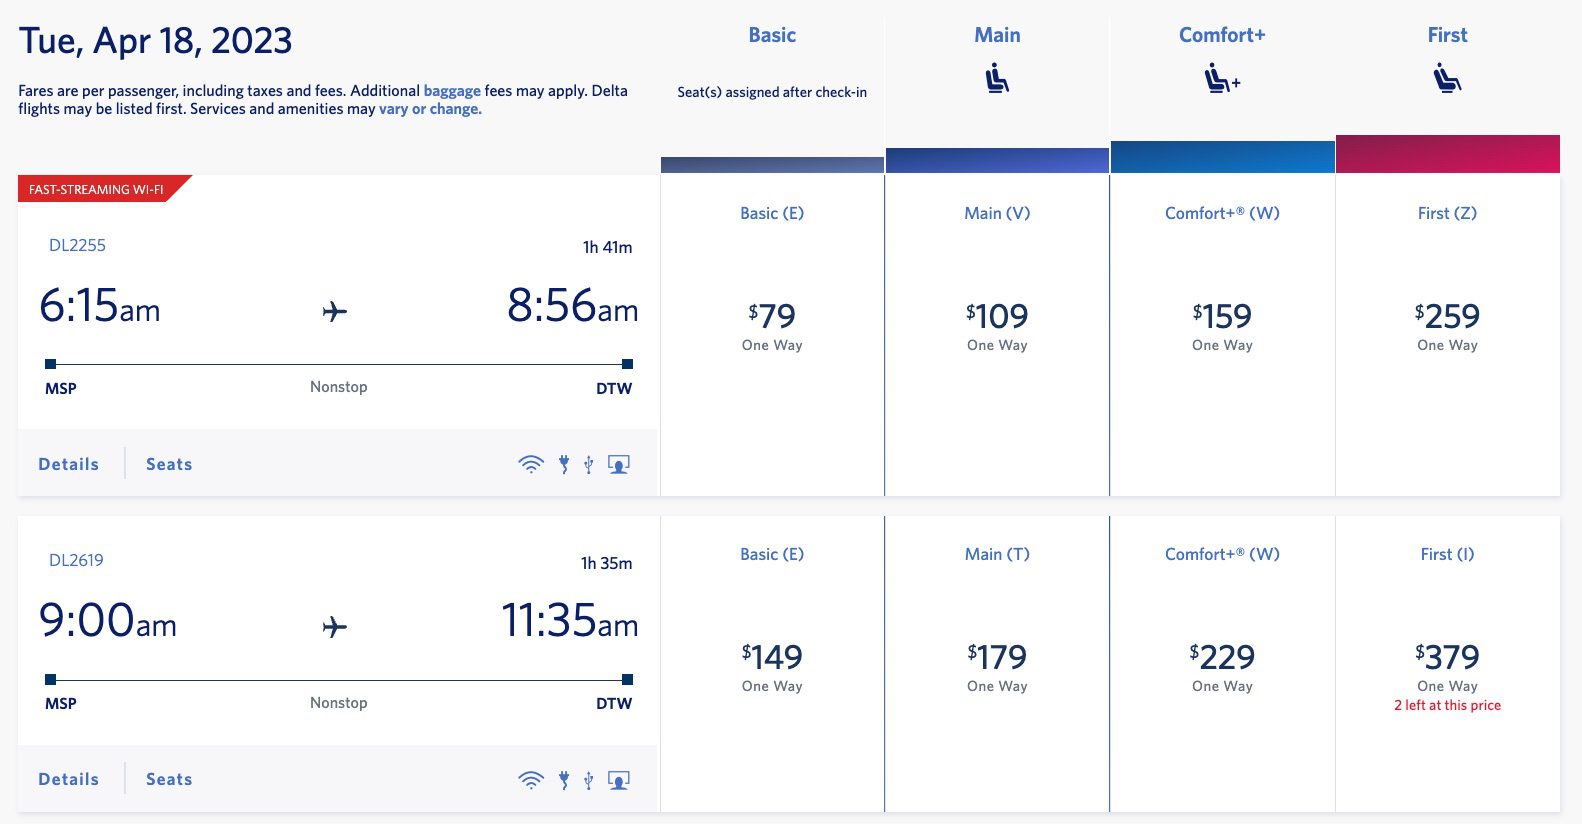1582x824 pixels.
Task: Open Details for flight DL2255
Action: tap(67, 463)
